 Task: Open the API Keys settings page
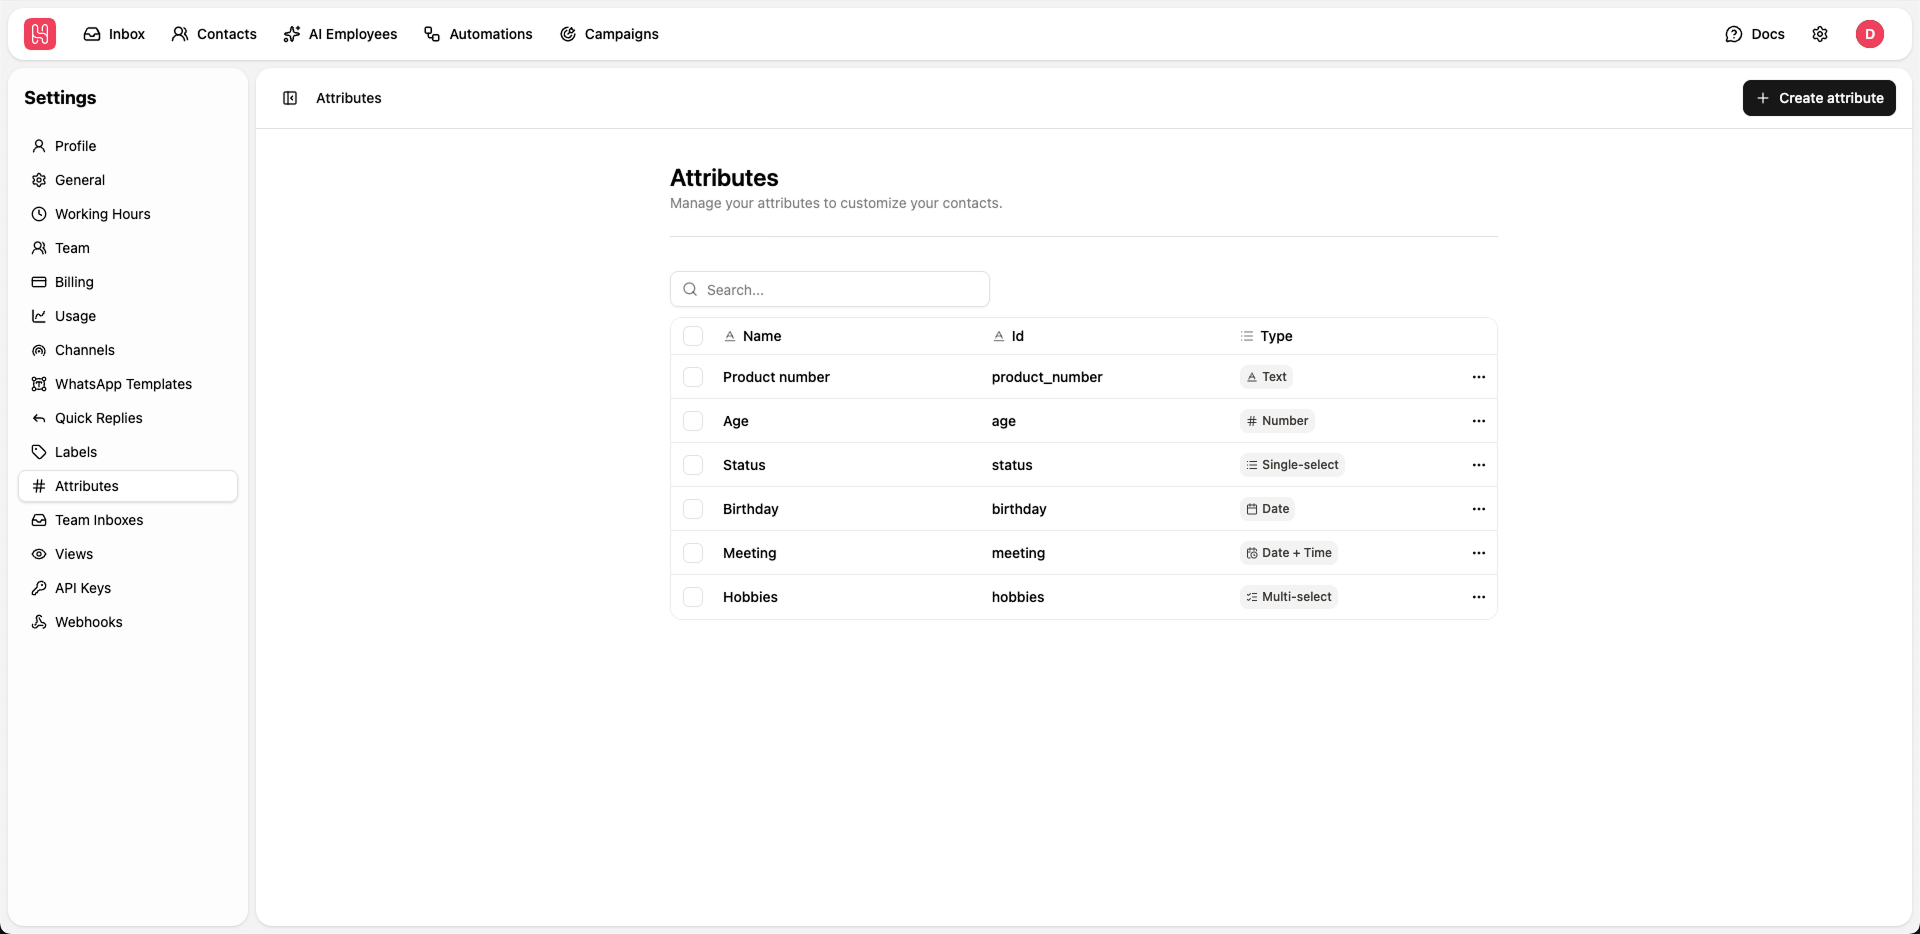click(x=82, y=588)
